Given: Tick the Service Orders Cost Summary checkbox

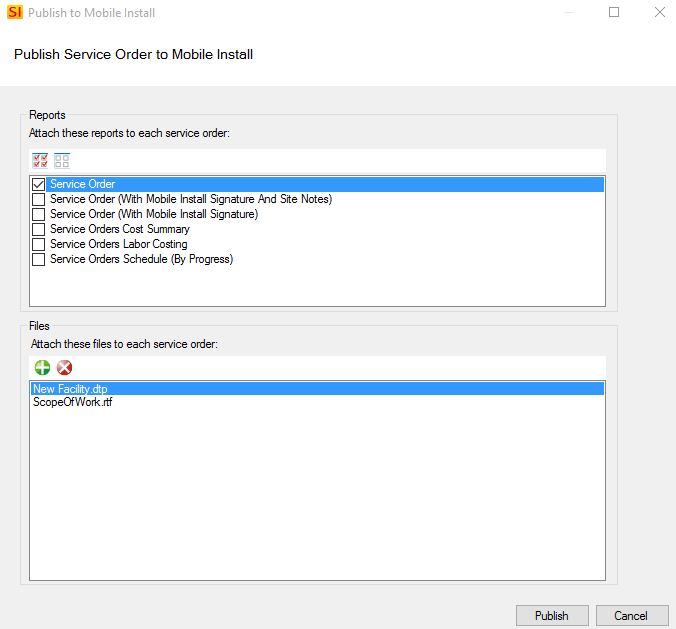Looking at the screenshot, I should 38,229.
